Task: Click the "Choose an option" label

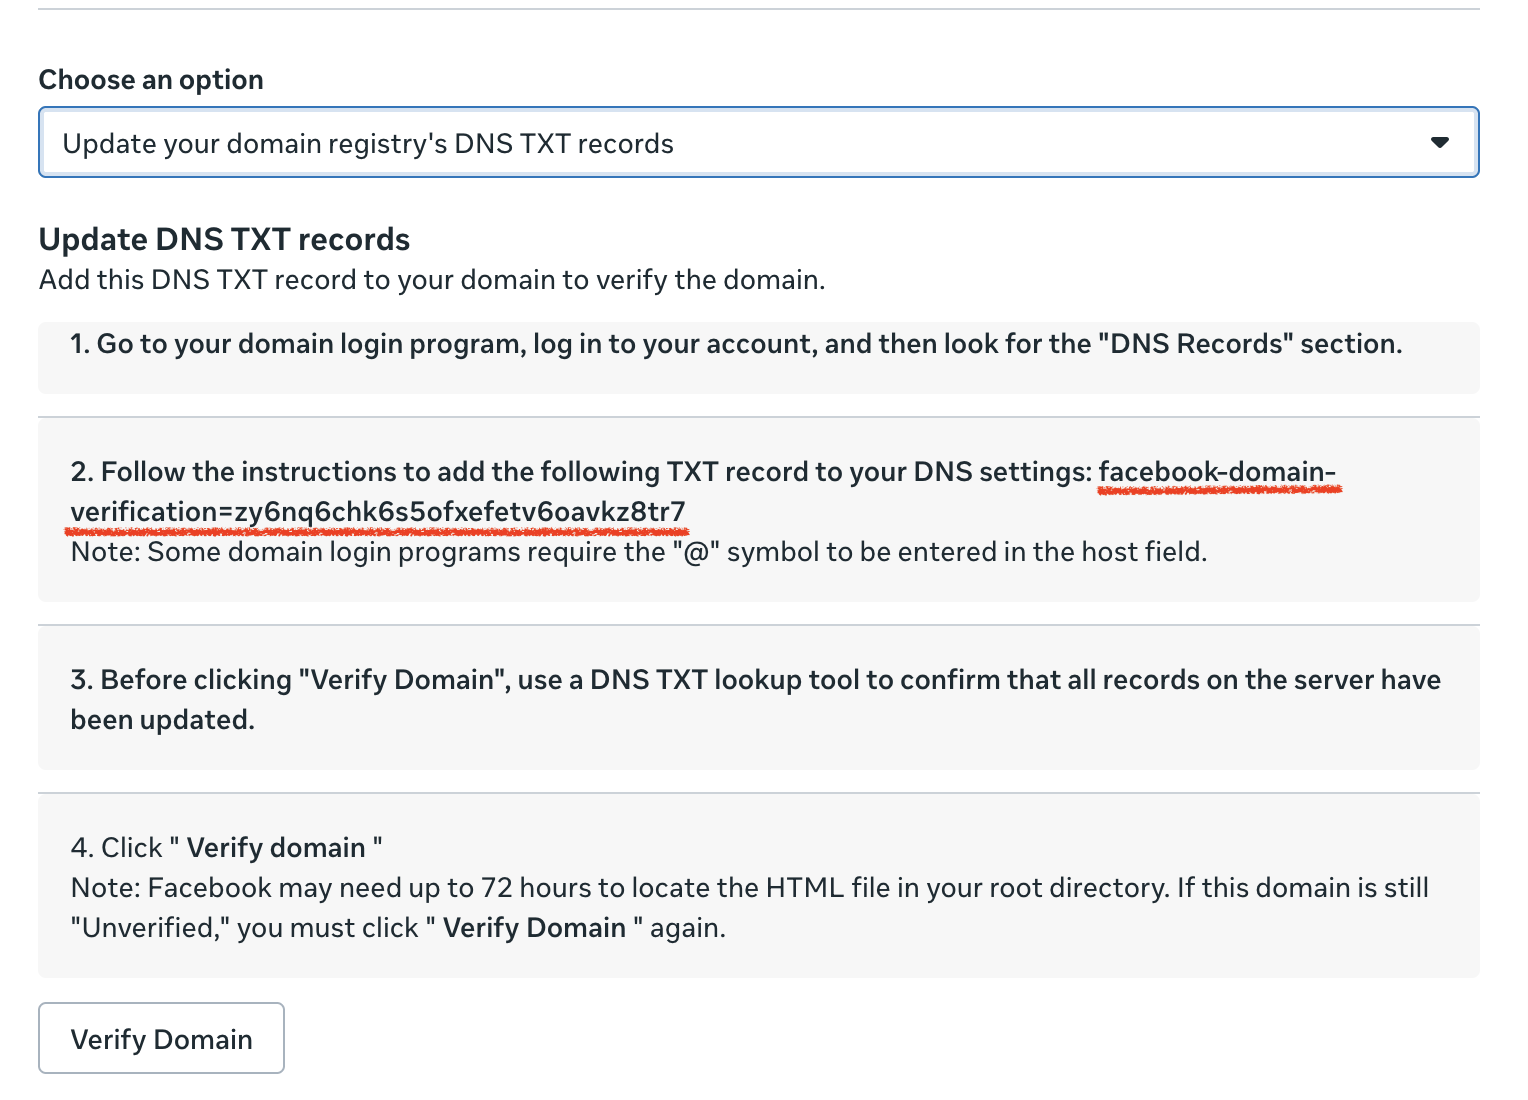Action: point(151,80)
